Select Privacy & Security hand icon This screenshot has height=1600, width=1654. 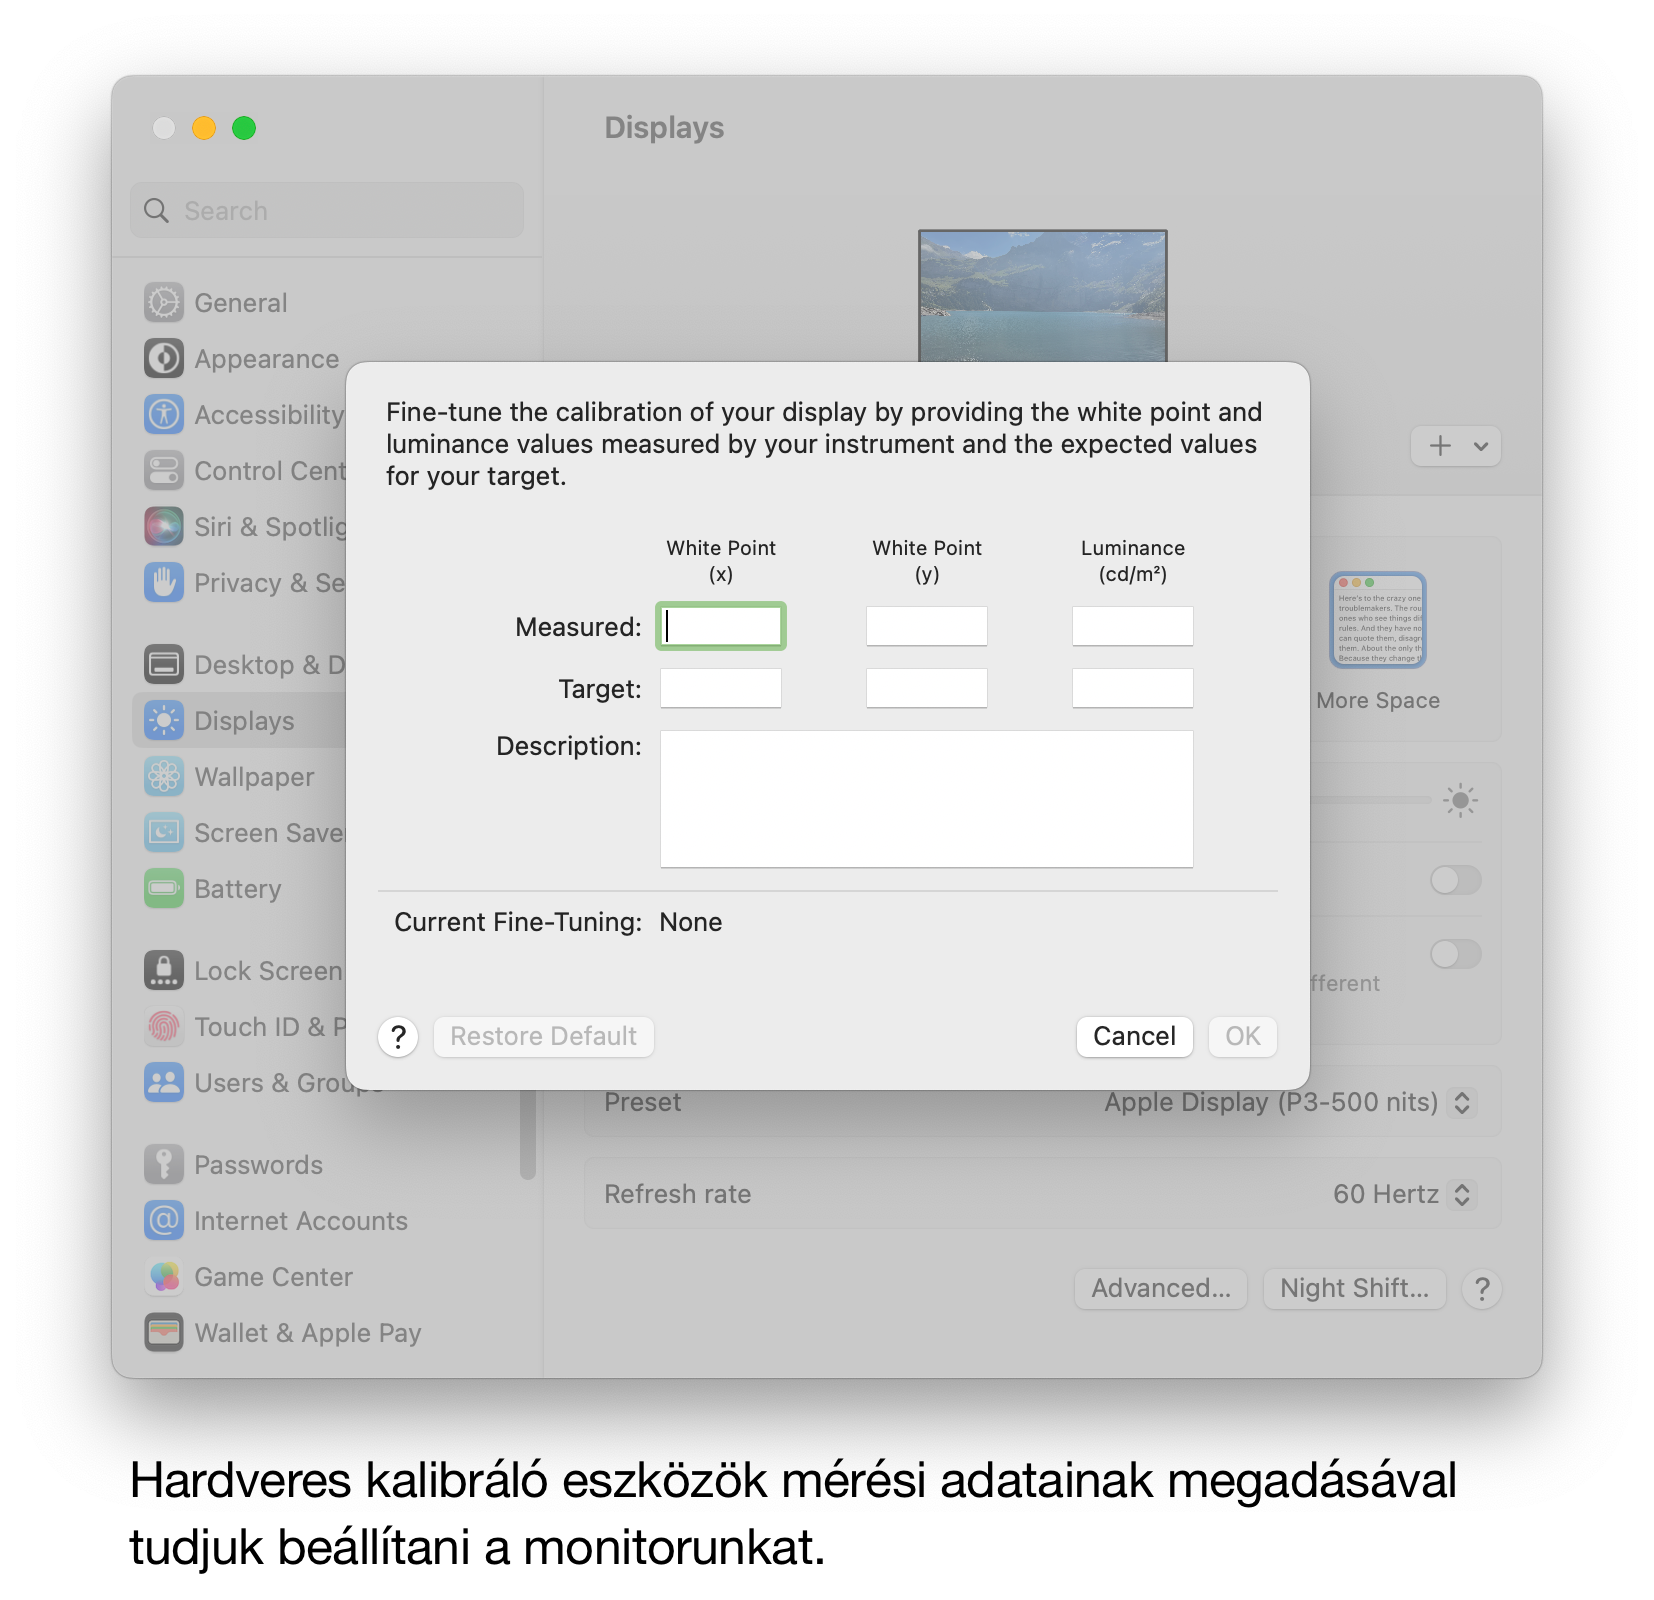click(164, 582)
